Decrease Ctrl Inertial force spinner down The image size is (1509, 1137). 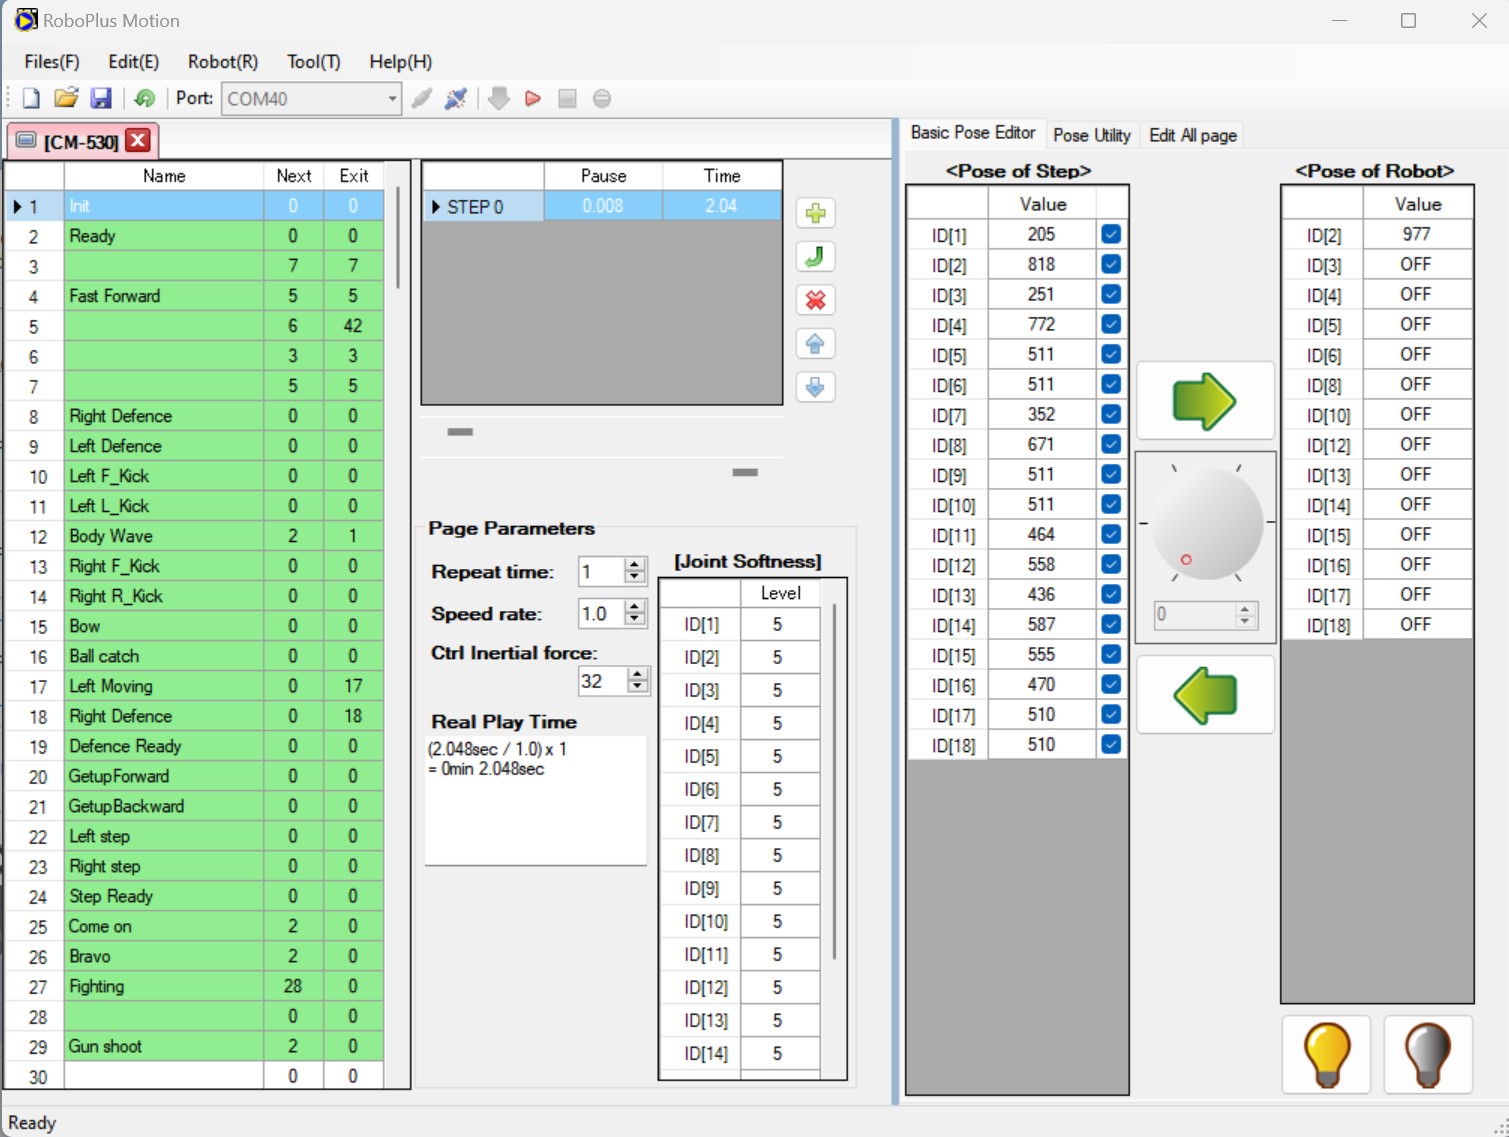click(637, 688)
